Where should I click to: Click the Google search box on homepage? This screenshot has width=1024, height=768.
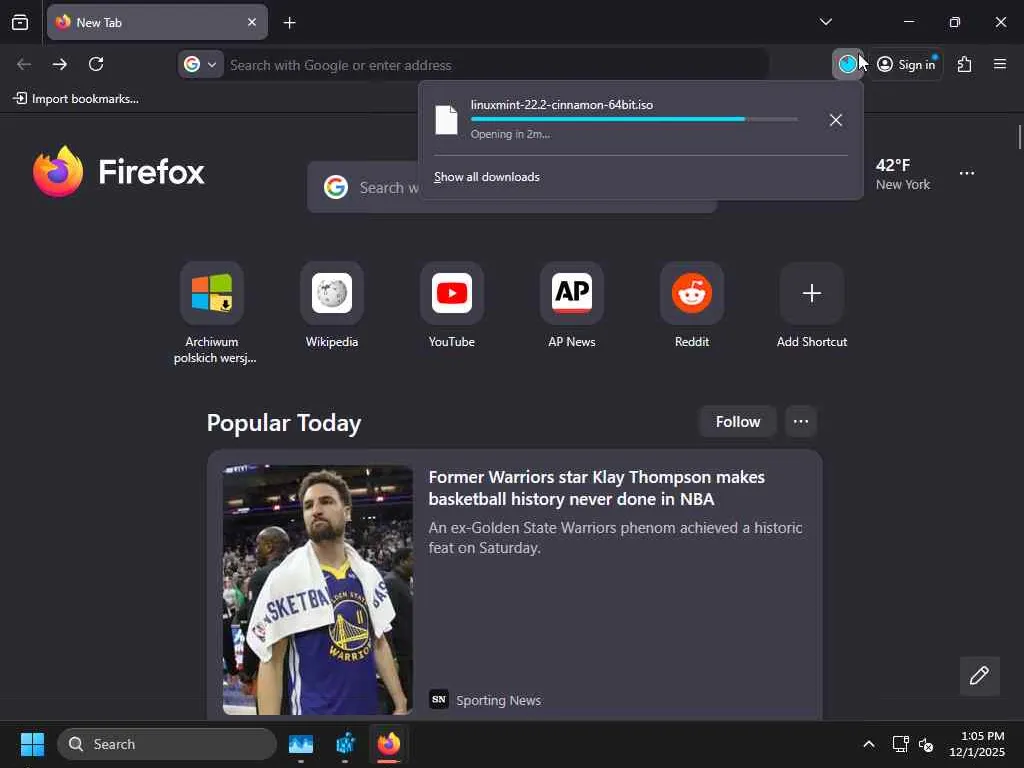tap(512, 187)
